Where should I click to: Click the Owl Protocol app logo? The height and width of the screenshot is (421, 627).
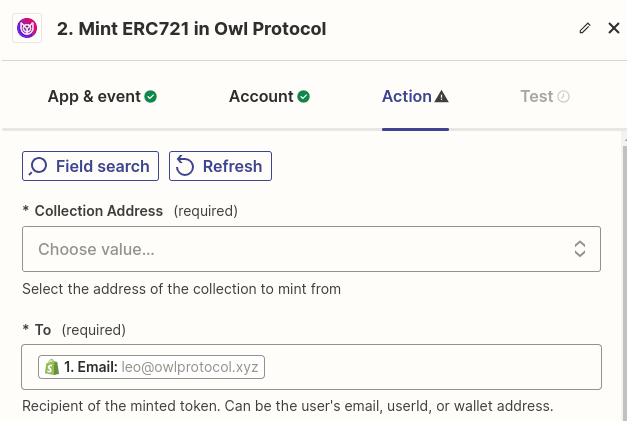tap(27, 28)
